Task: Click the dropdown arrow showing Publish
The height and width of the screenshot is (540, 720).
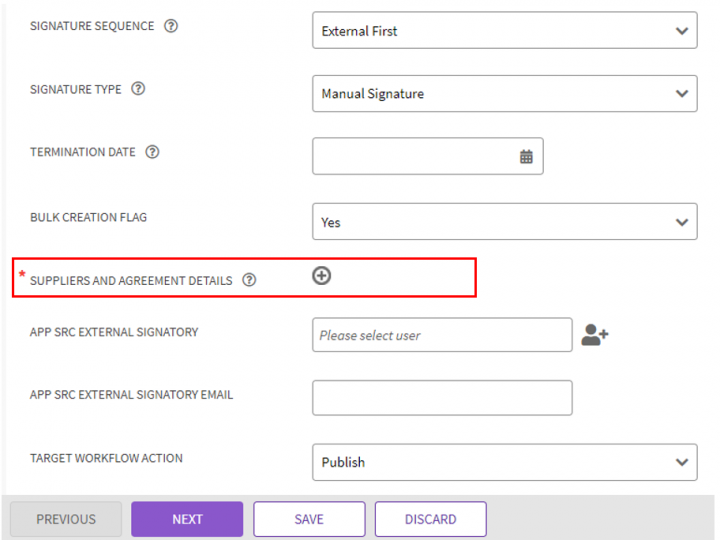Action: click(x=682, y=462)
